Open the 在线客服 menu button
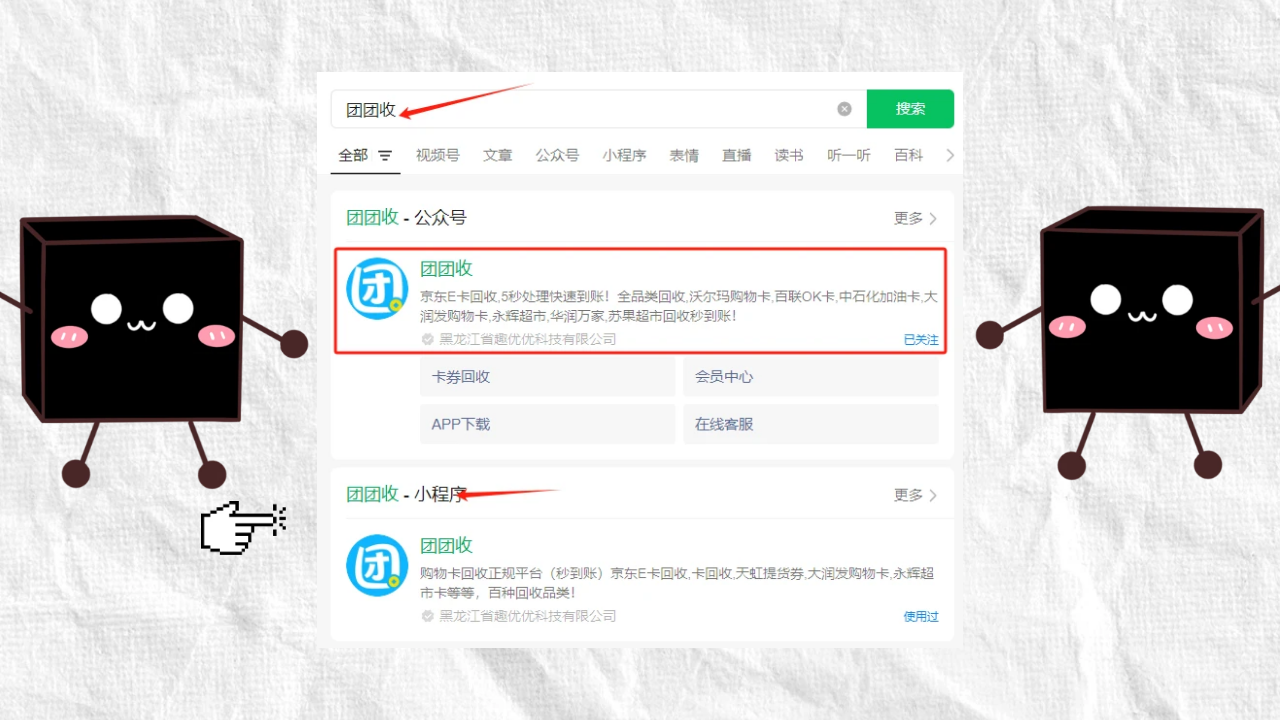 point(811,424)
